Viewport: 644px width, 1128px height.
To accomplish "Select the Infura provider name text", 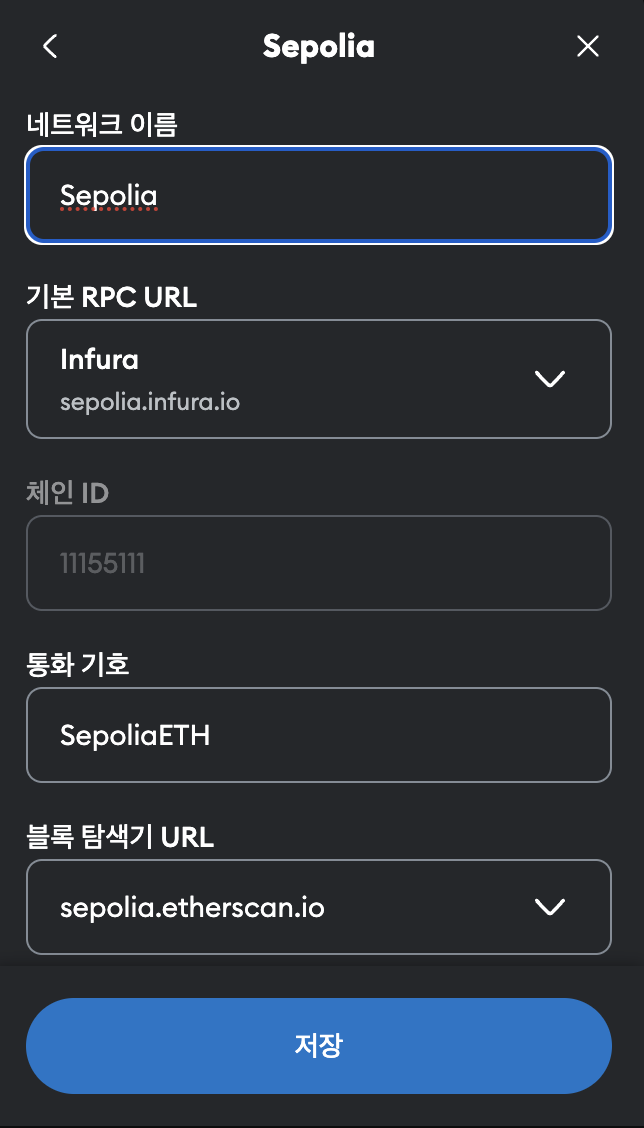I will pyautogui.click(x=99, y=359).
